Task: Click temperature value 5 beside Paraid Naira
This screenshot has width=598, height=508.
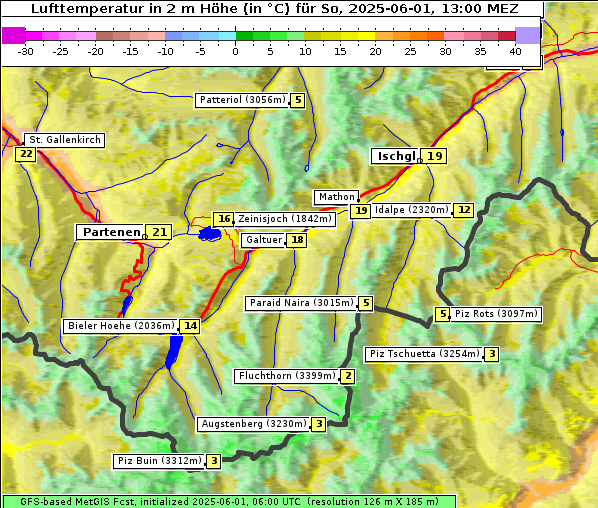Action: tap(366, 303)
